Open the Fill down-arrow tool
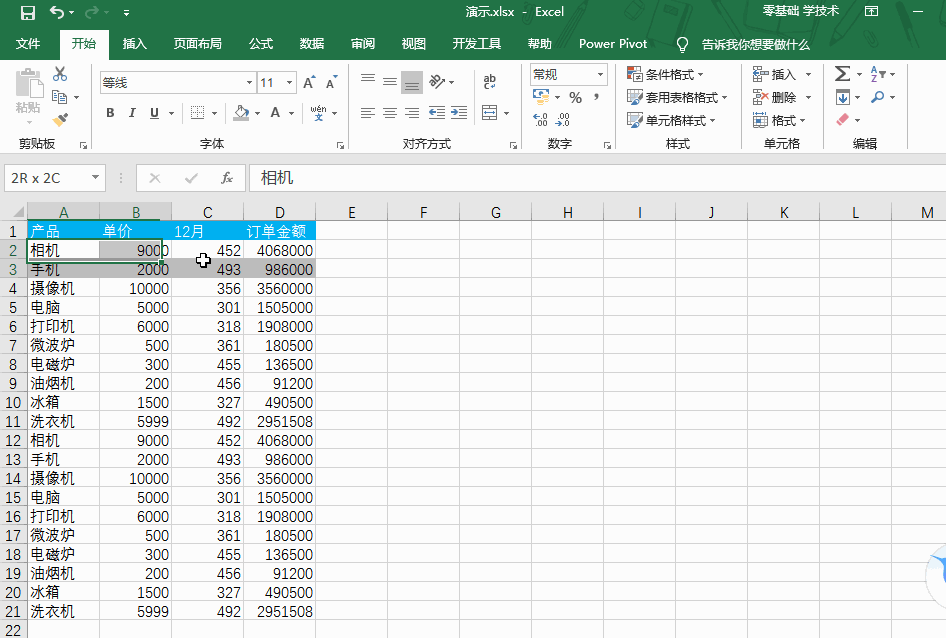946x638 pixels. click(843, 97)
